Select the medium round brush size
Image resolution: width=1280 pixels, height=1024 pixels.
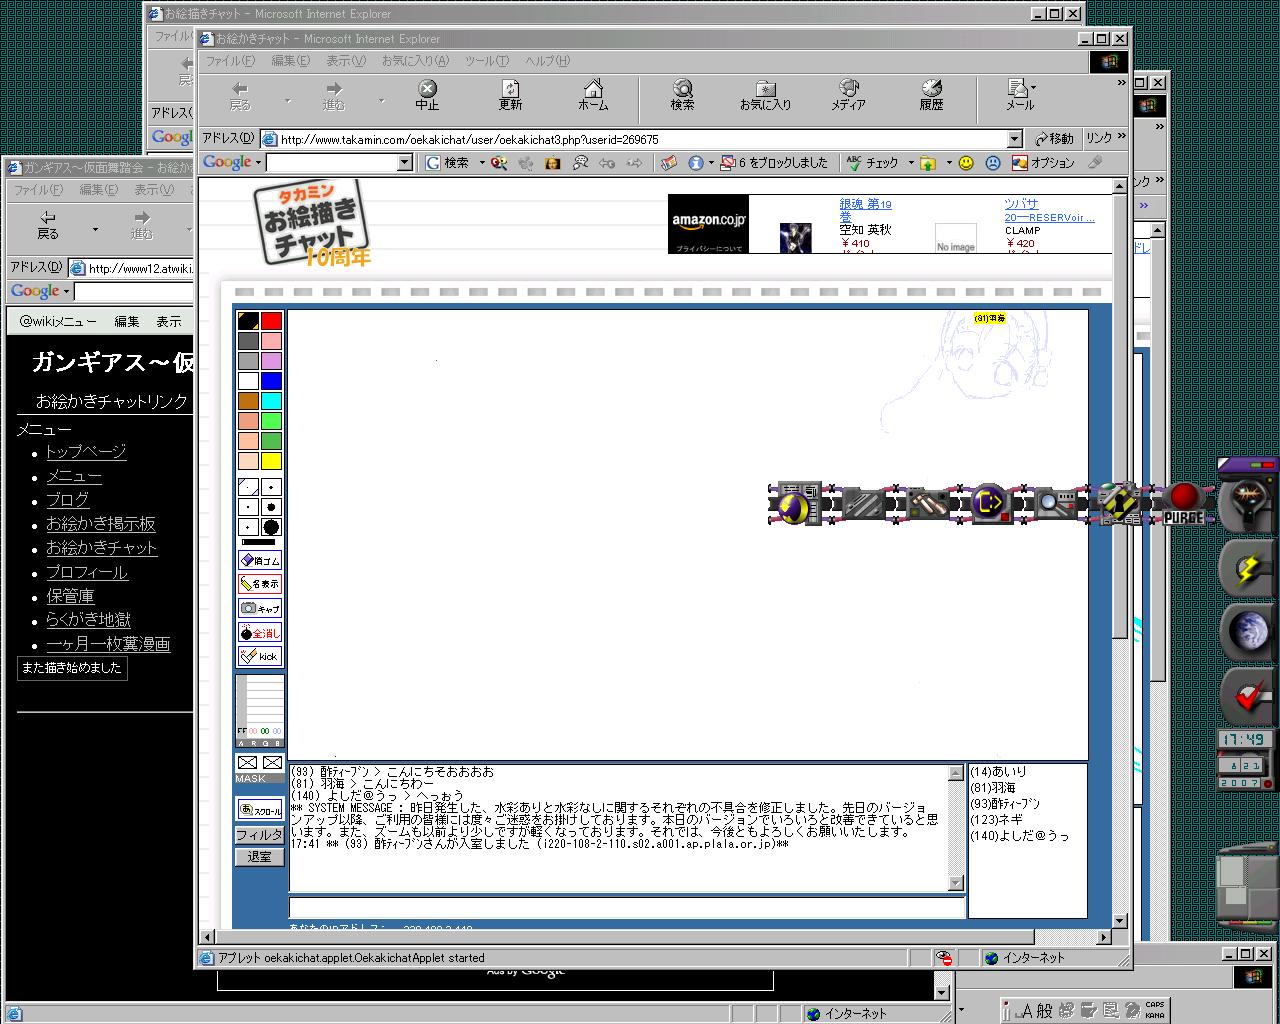(271, 507)
